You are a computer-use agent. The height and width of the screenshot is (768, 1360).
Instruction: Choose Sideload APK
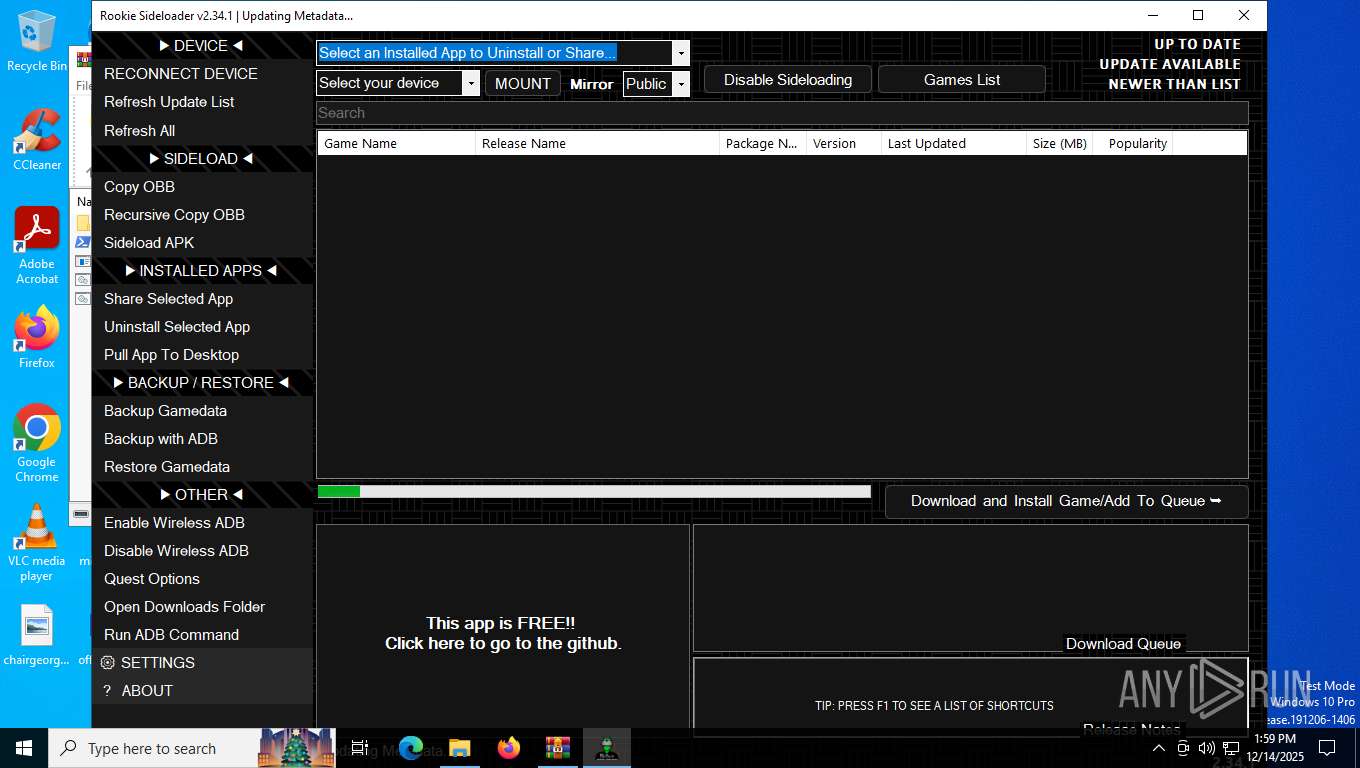(202, 243)
